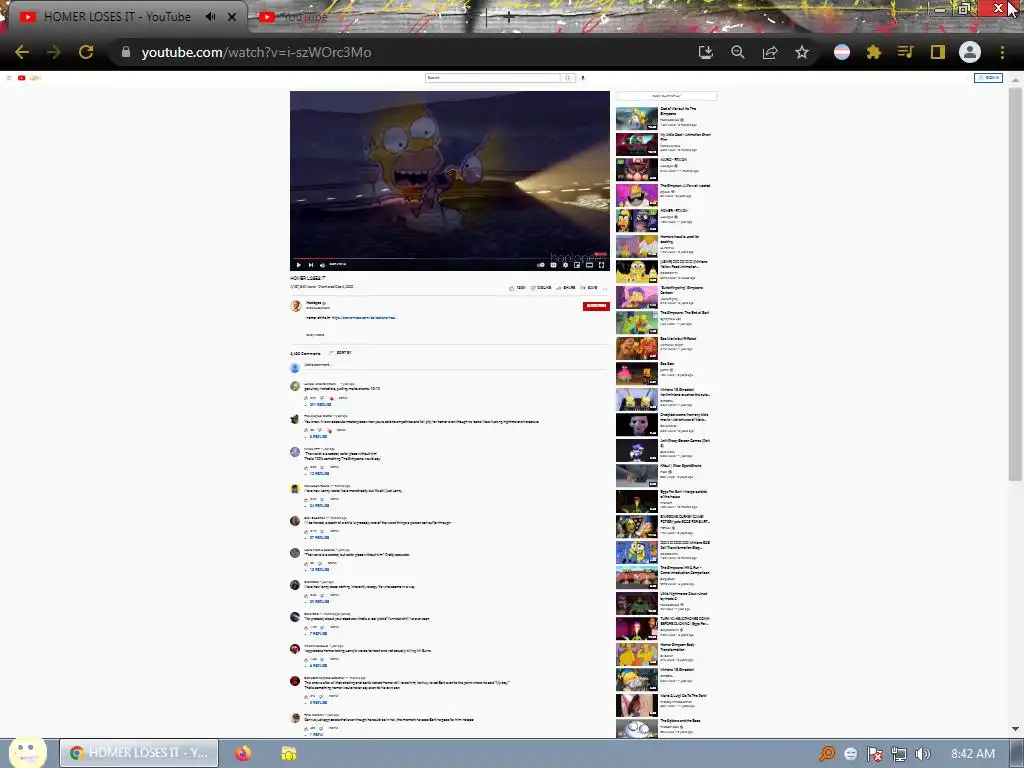This screenshot has width=1024, height=768.
Task: Skip to next video in player controls
Action: [311, 264]
